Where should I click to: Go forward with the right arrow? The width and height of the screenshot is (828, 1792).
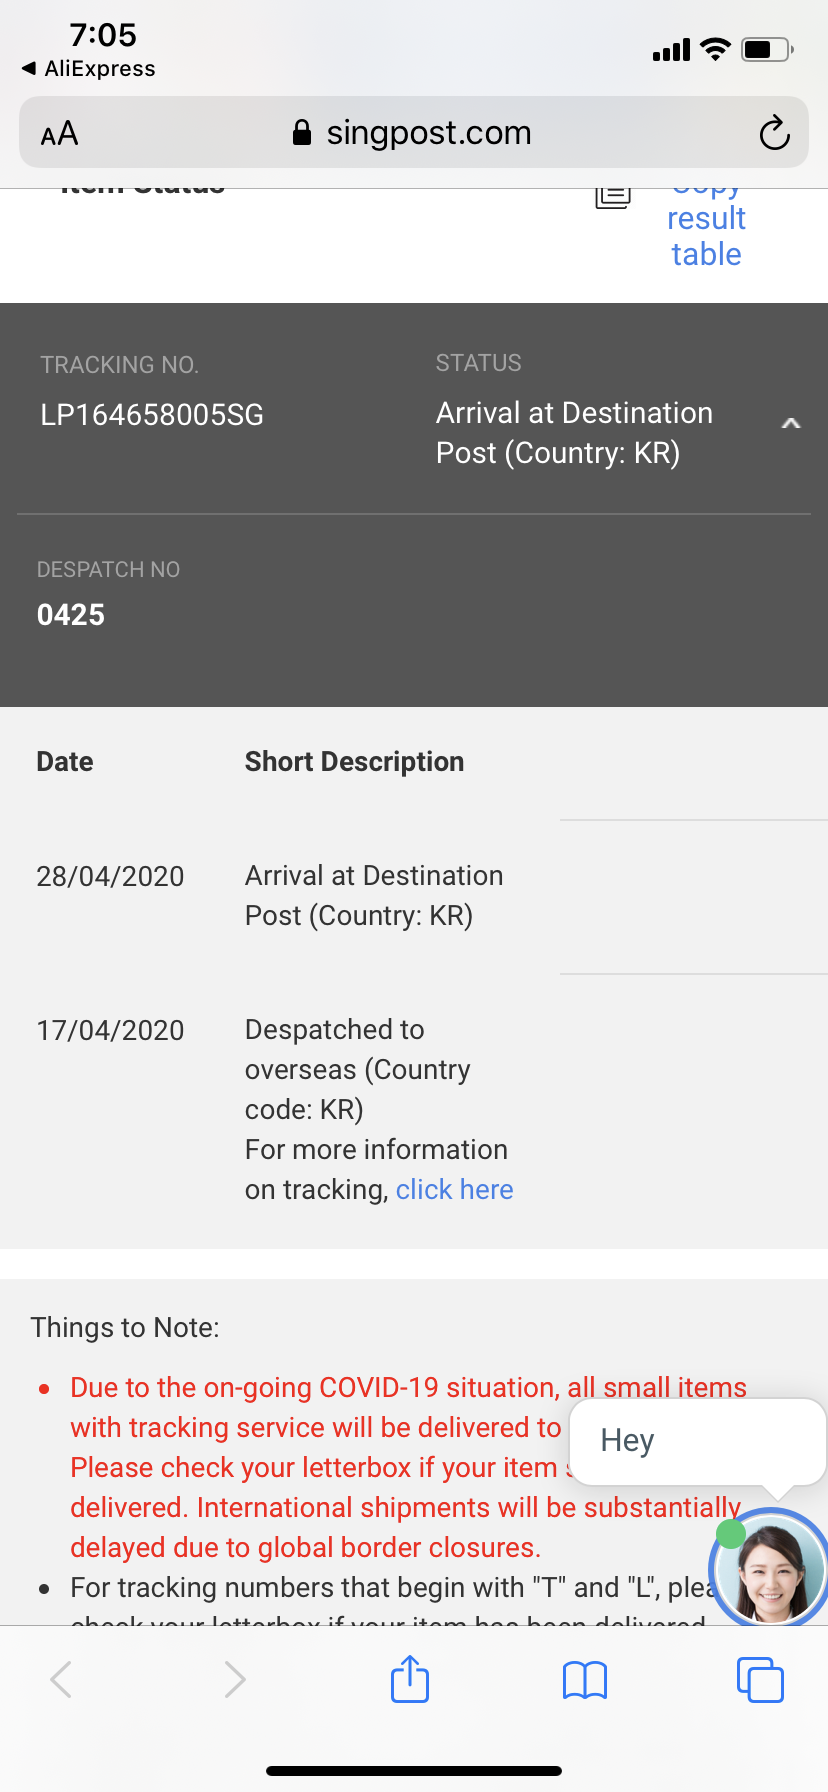[235, 1679]
